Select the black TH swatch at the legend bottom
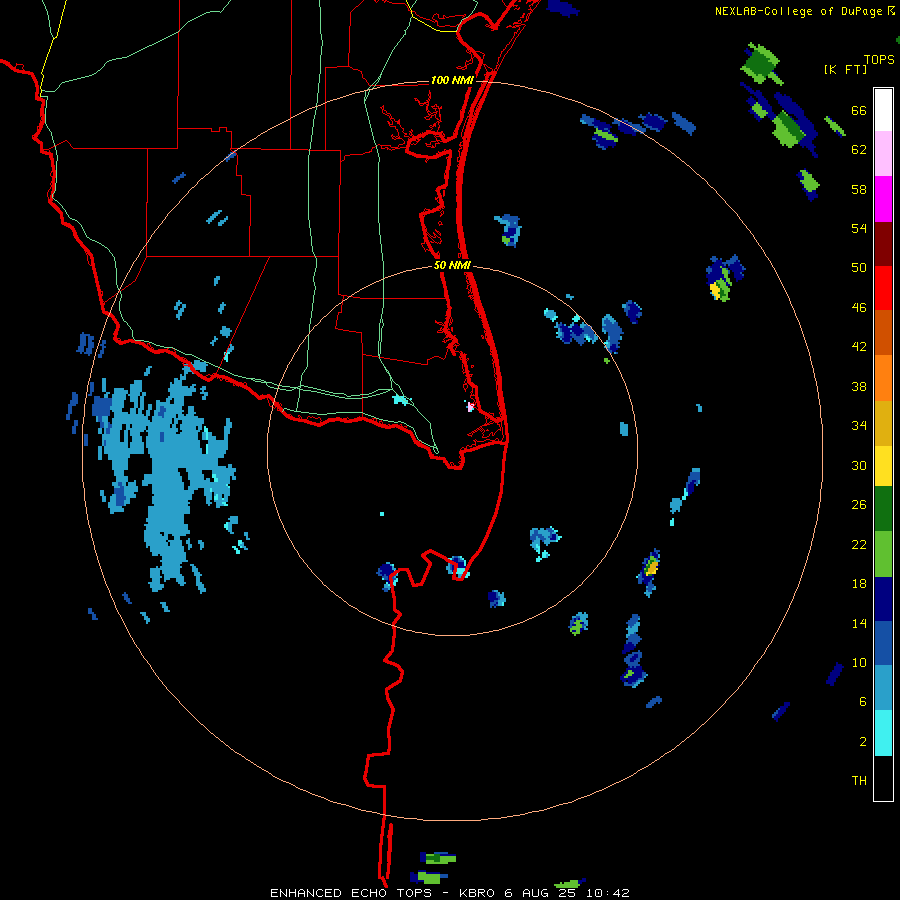This screenshot has width=900, height=900. (883, 778)
